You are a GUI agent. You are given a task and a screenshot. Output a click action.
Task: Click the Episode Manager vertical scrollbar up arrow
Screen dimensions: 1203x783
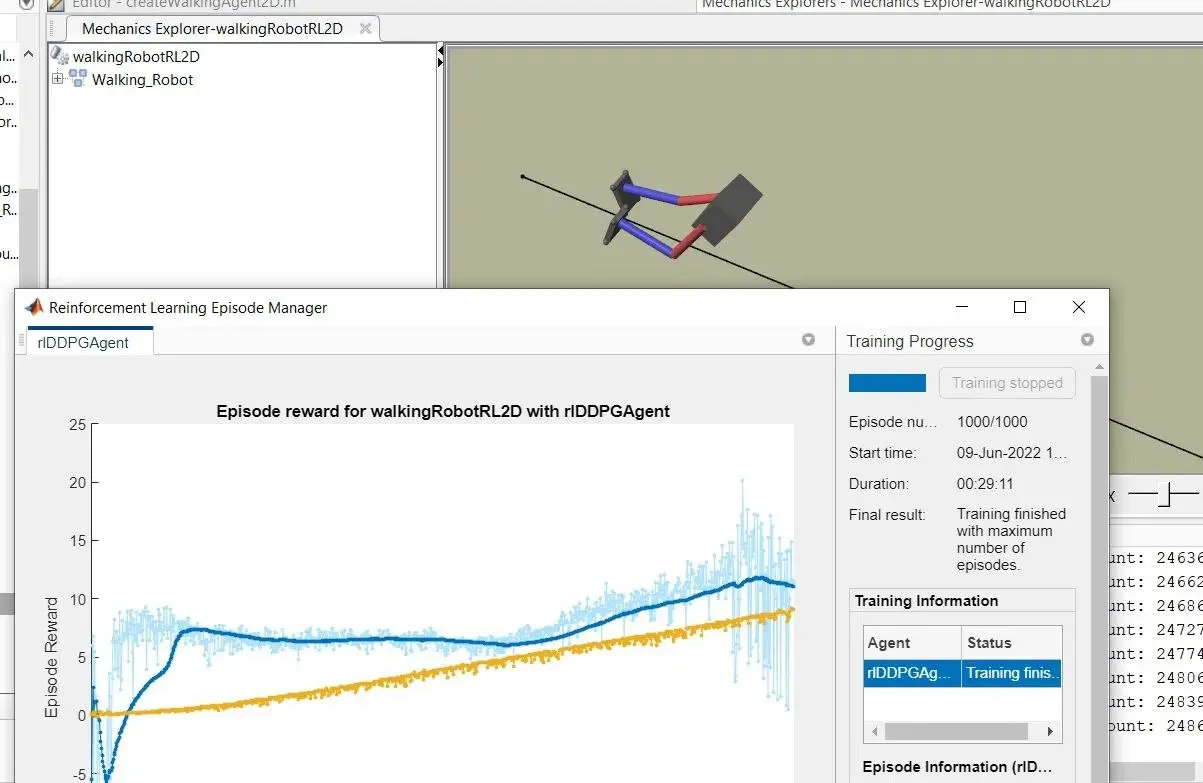point(1099,369)
